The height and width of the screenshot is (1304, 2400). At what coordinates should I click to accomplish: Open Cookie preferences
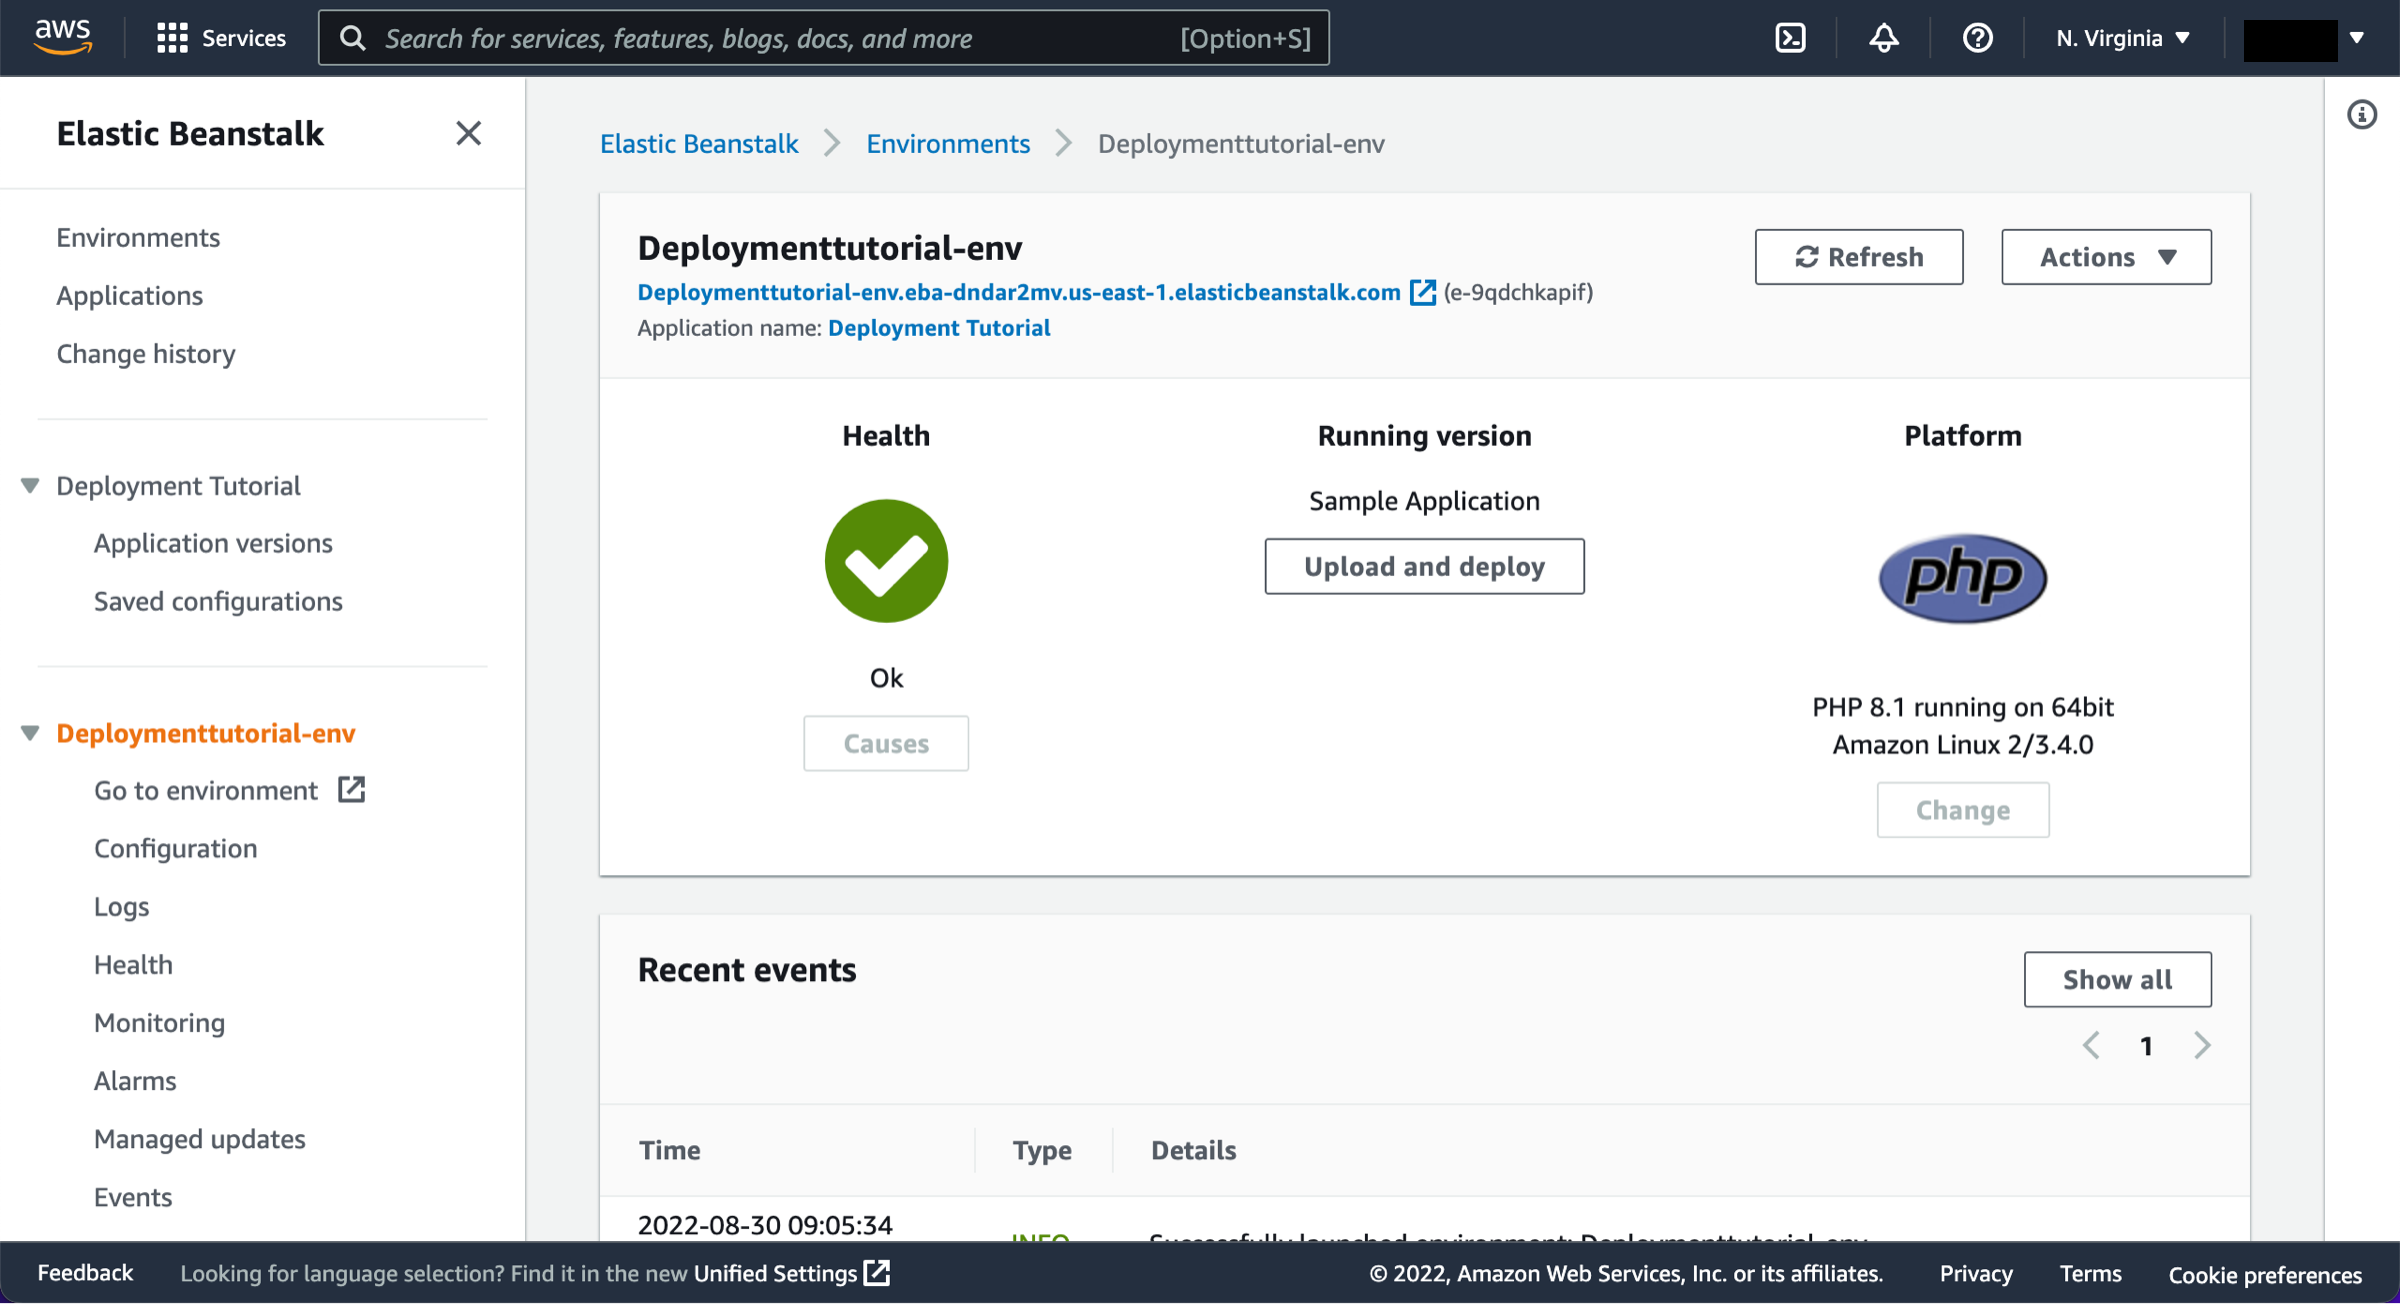point(2265,1274)
